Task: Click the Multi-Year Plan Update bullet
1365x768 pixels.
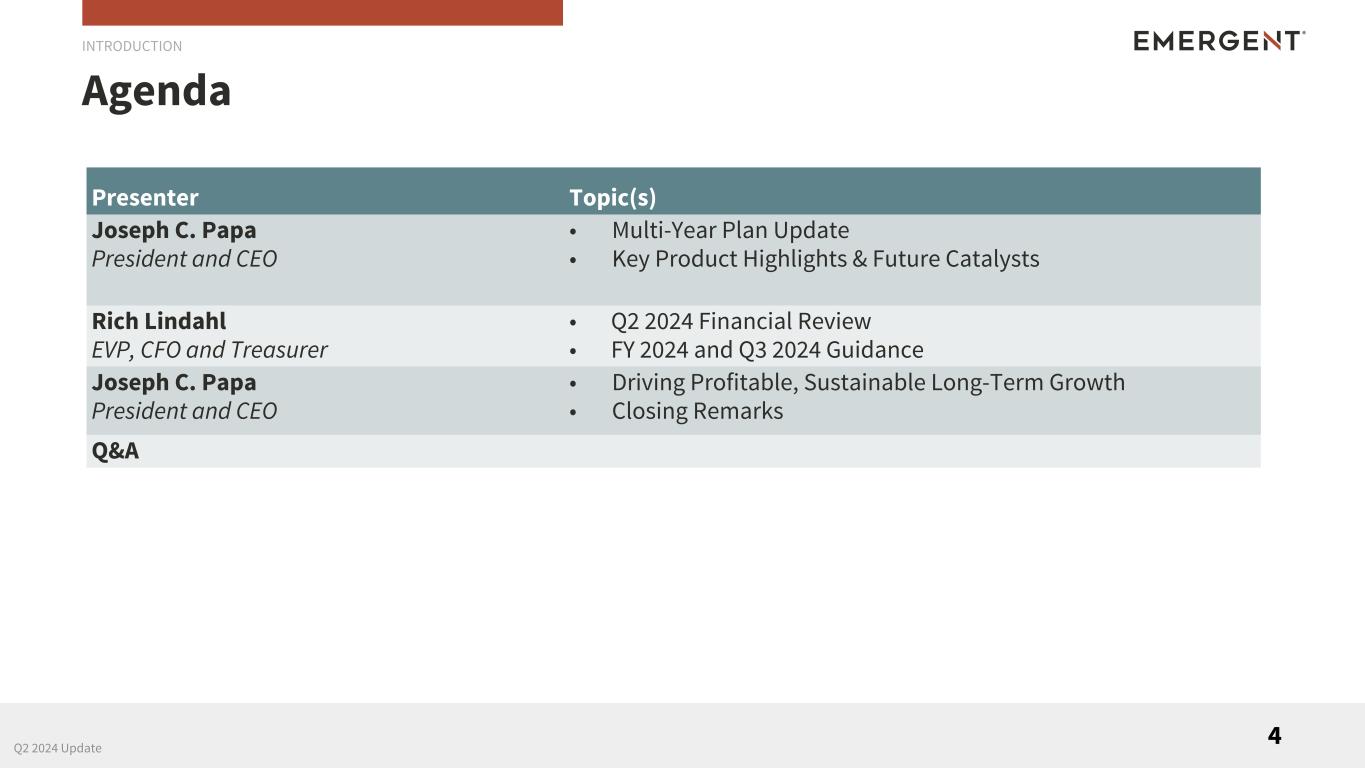Action: pyautogui.click(x=730, y=230)
